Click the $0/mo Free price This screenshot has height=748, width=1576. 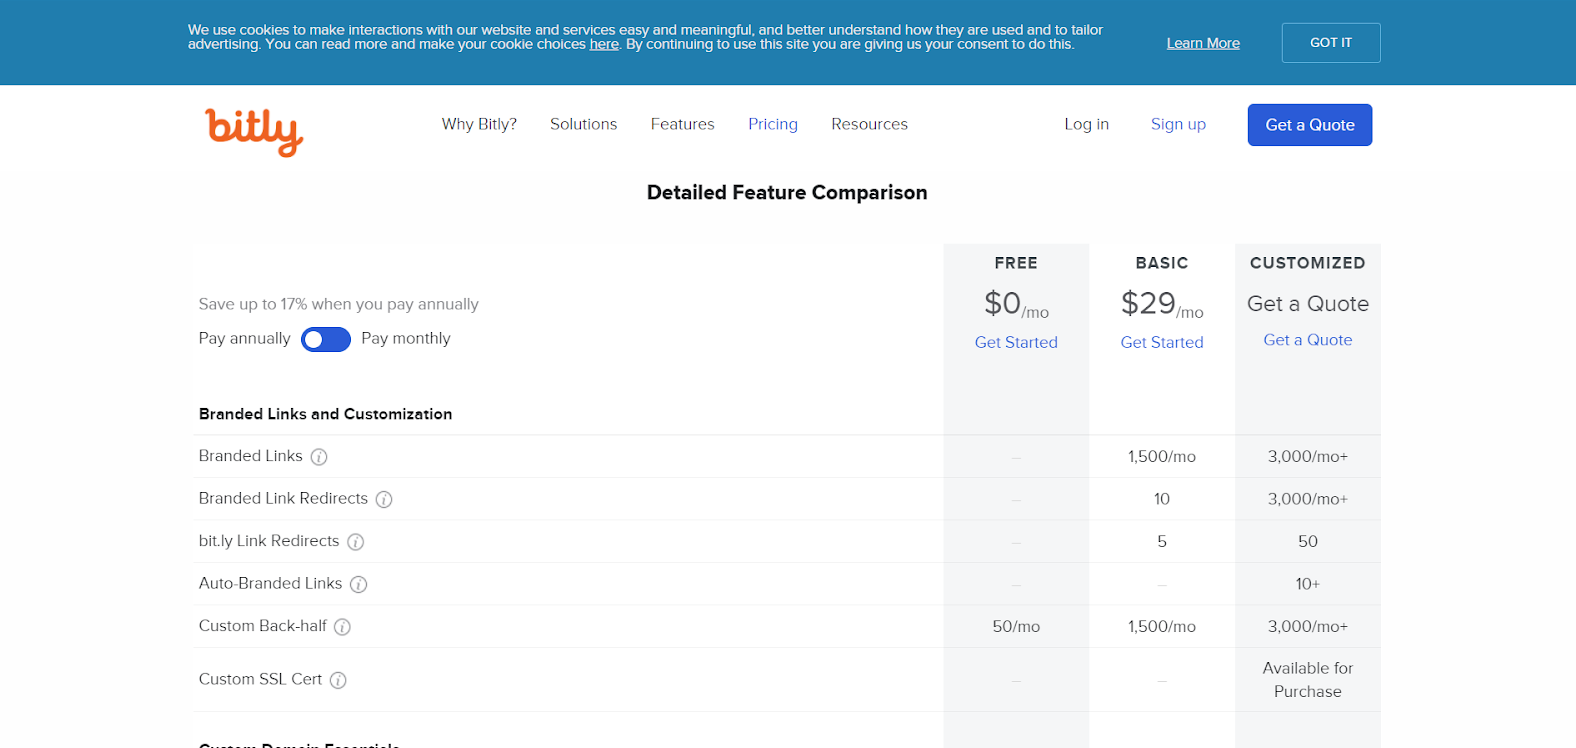tap(1016, 304)
